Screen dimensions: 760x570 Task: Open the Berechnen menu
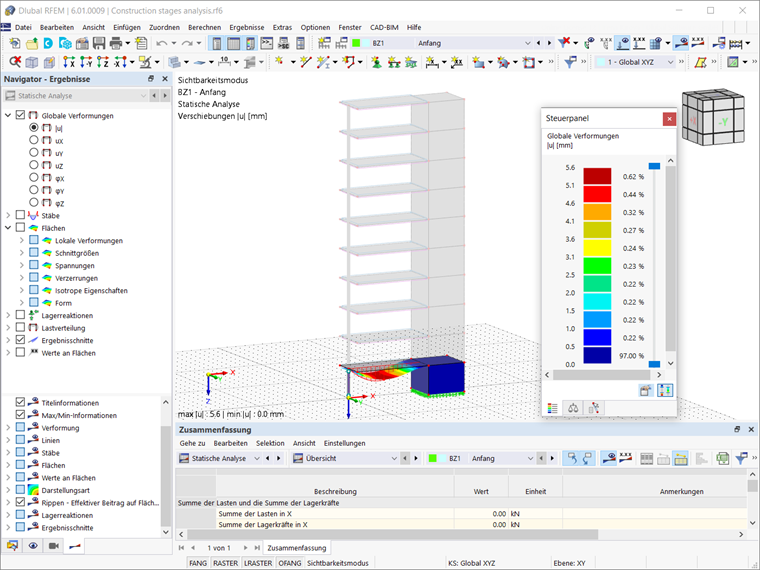coord(205,28)
